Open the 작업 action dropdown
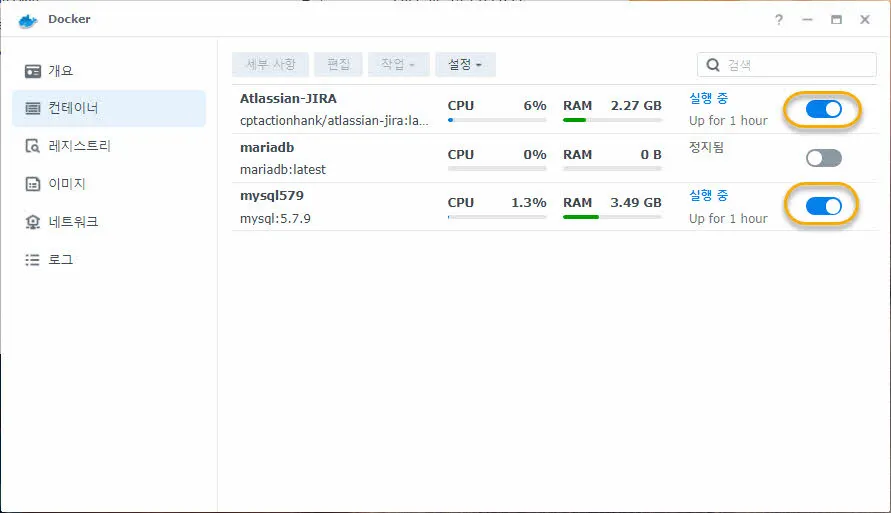891x513 pixels. (398, 65)
